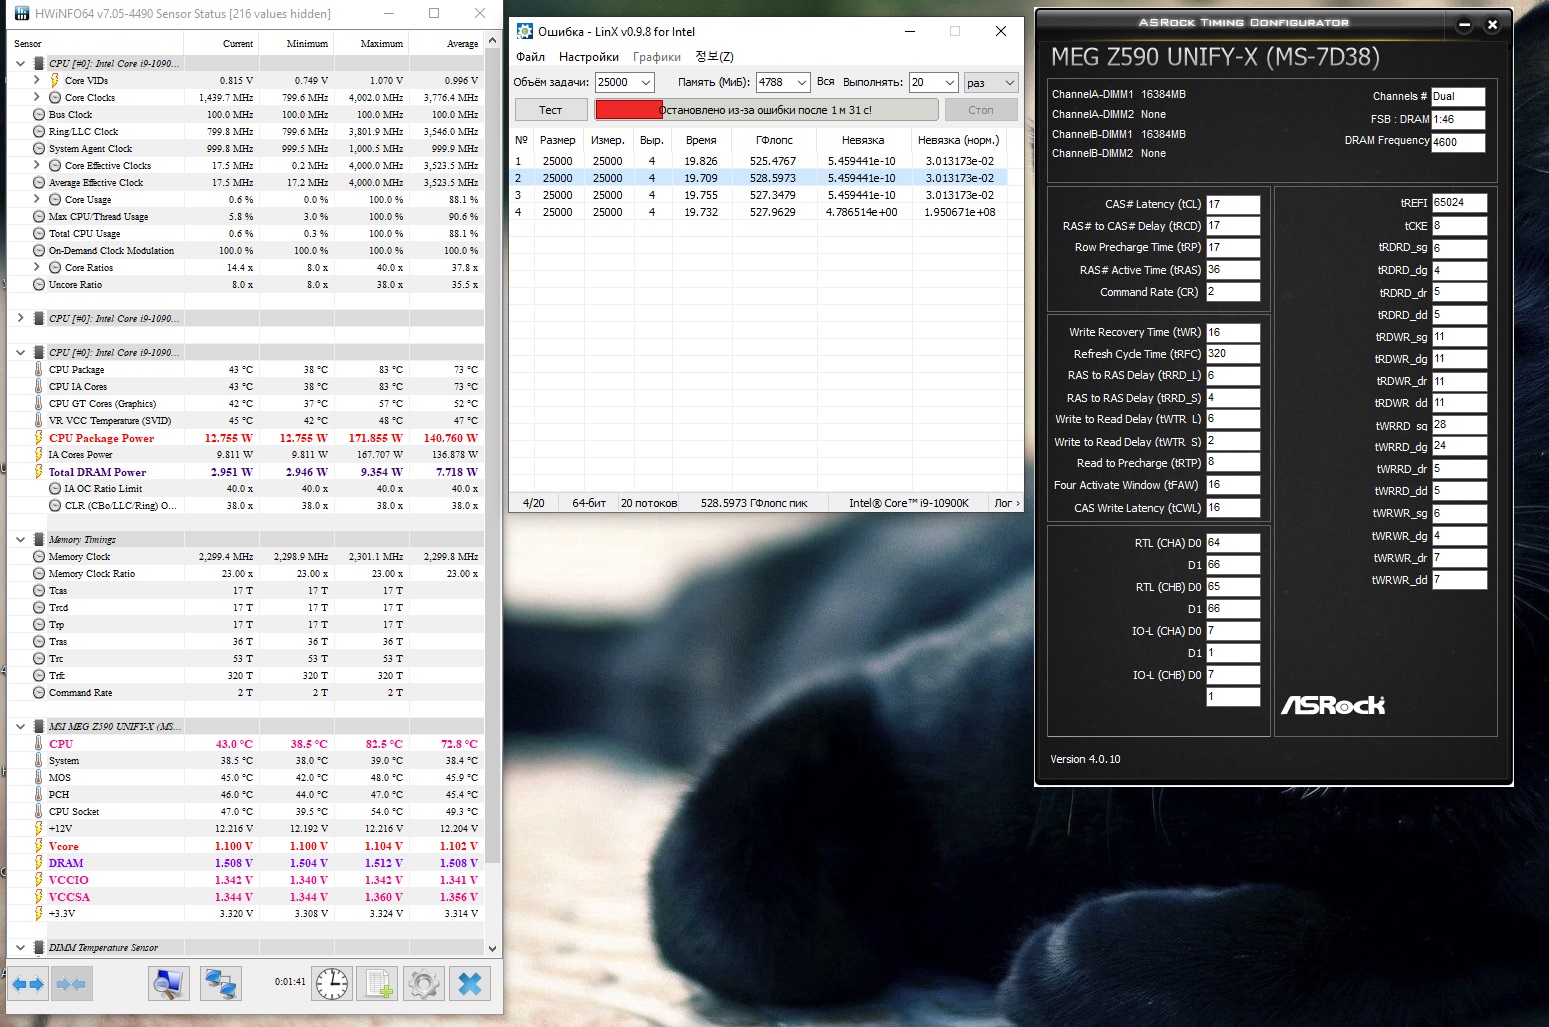This screenshot has height=1027, width=1549.
Task: Click the circle icon beside Command Rate in HWiNFO
Action: (38, 693)
